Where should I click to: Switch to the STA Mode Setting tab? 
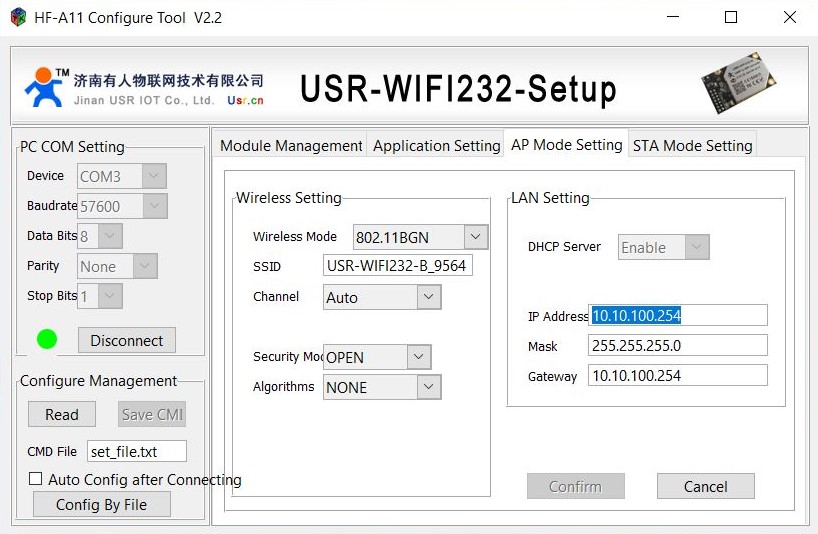click(x=692, y=145)
